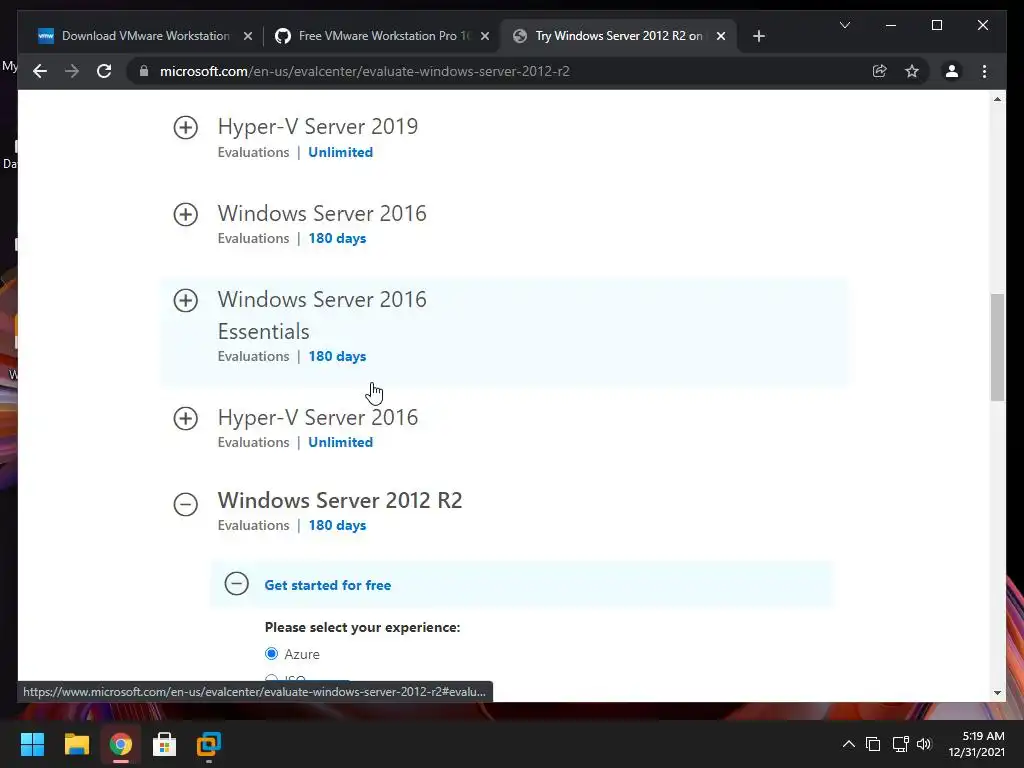This screenshot has width=1024, height=768.
Task: Expand the Hyper-V Server 2019 section
Action: [x=185, y=127]
